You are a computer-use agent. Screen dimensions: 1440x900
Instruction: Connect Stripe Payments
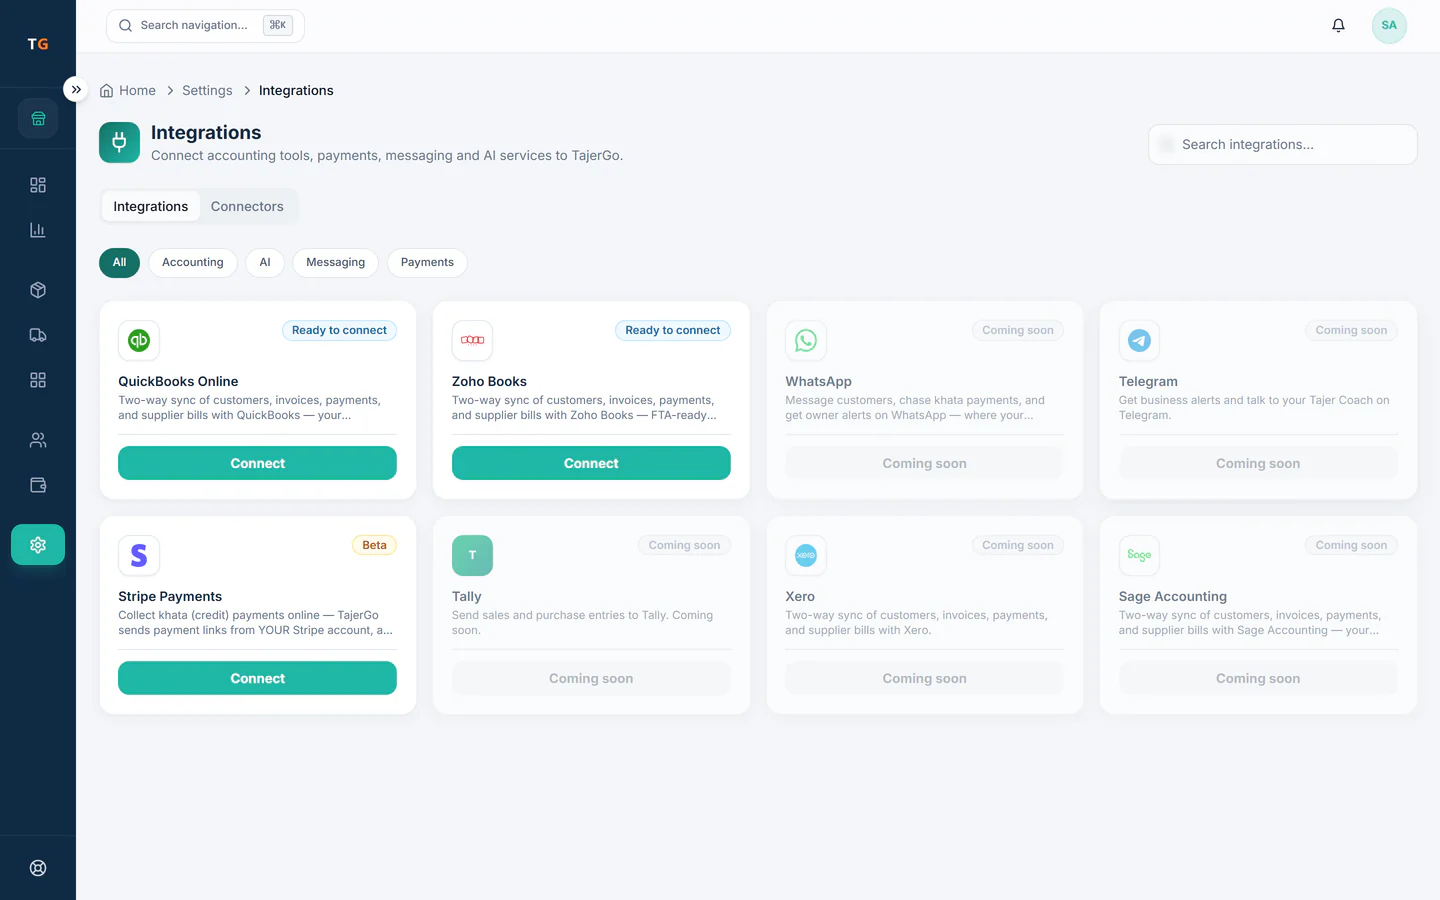point(257,678)
